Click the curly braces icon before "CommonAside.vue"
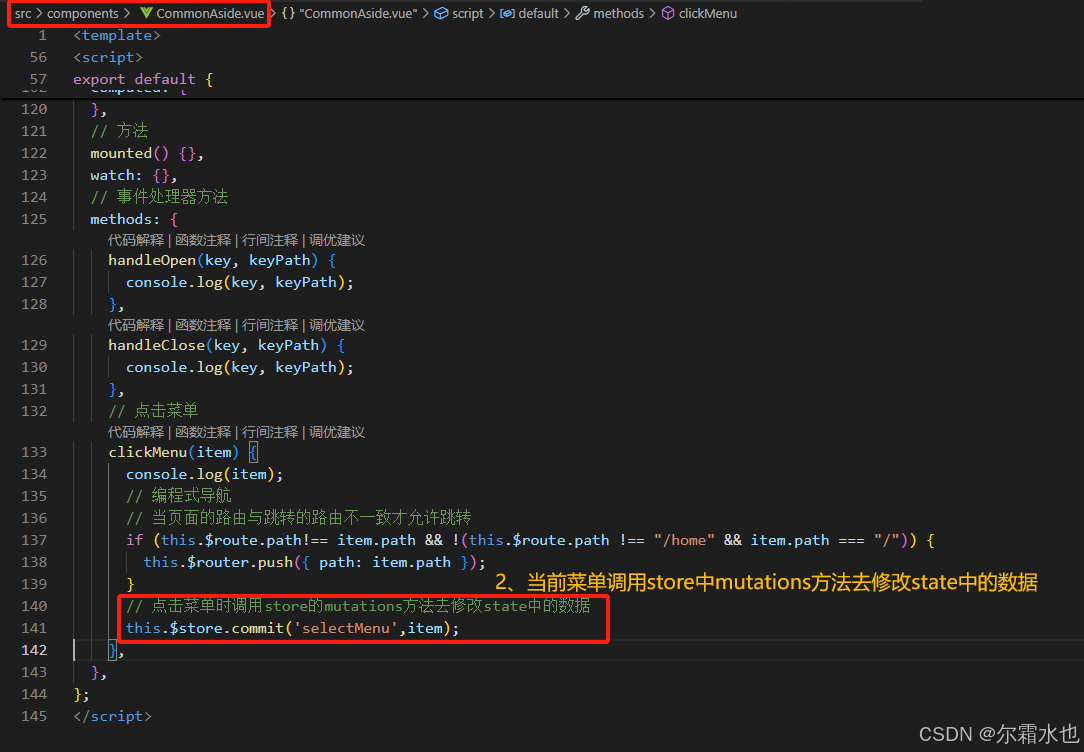Image resolution: width=1084 pixels, height=752 pixels. coord(288,13)
